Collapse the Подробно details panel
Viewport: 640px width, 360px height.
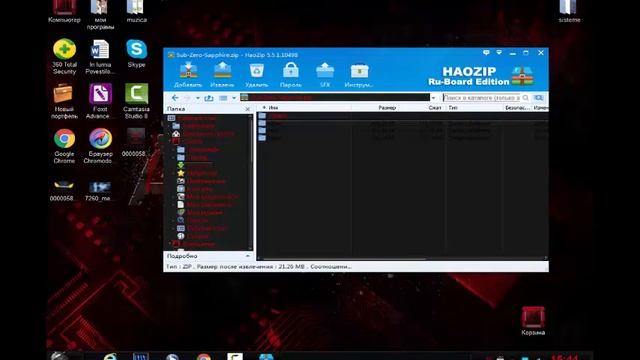(248, 256)
